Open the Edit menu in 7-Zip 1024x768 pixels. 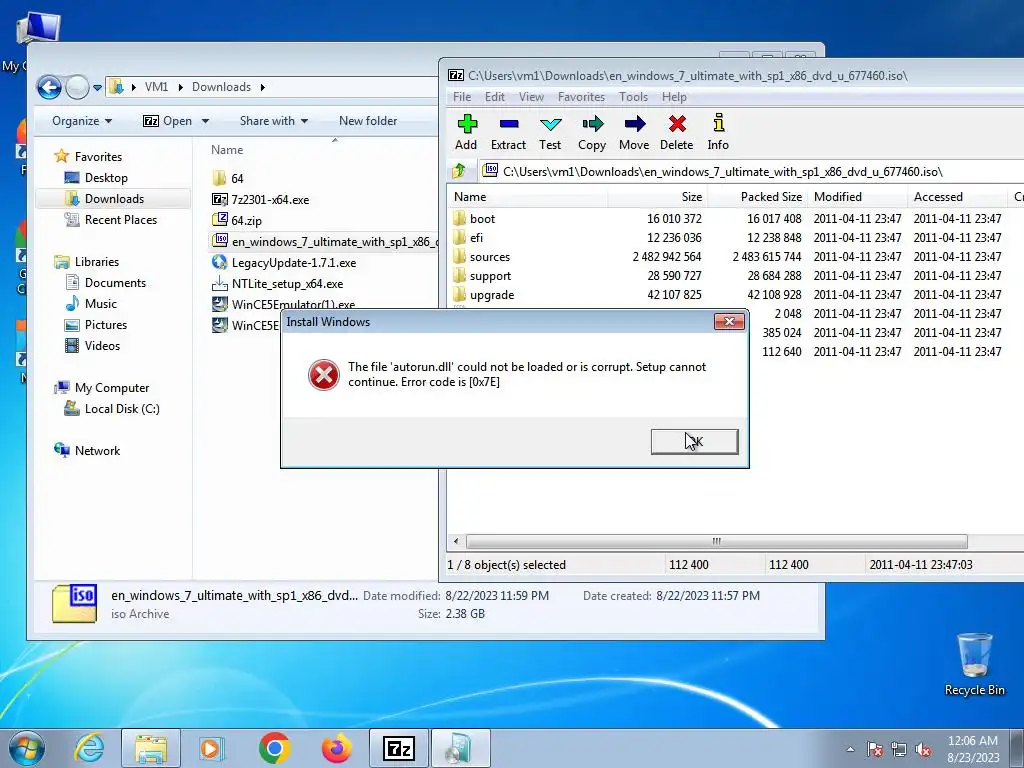(x=494, y=97)
